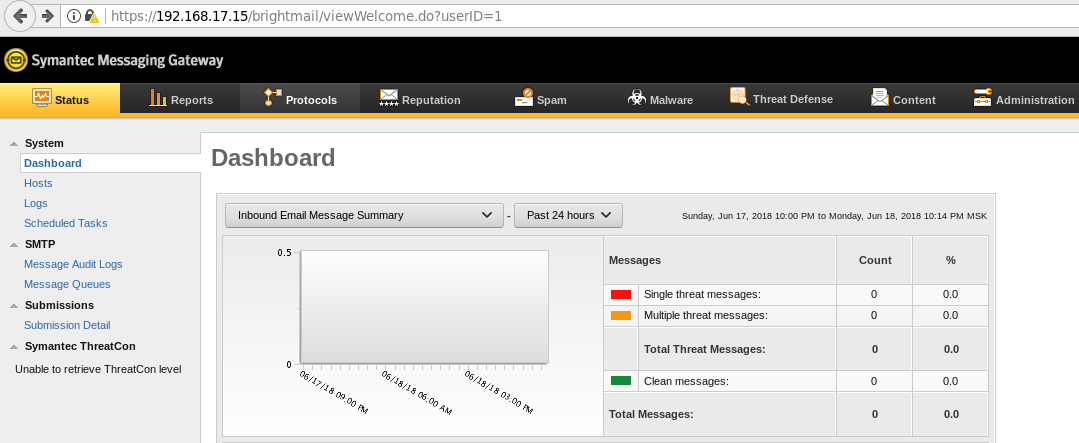Screen dimensions: 1079x443
Task: Click the % column header
Action: coord(950,260)
